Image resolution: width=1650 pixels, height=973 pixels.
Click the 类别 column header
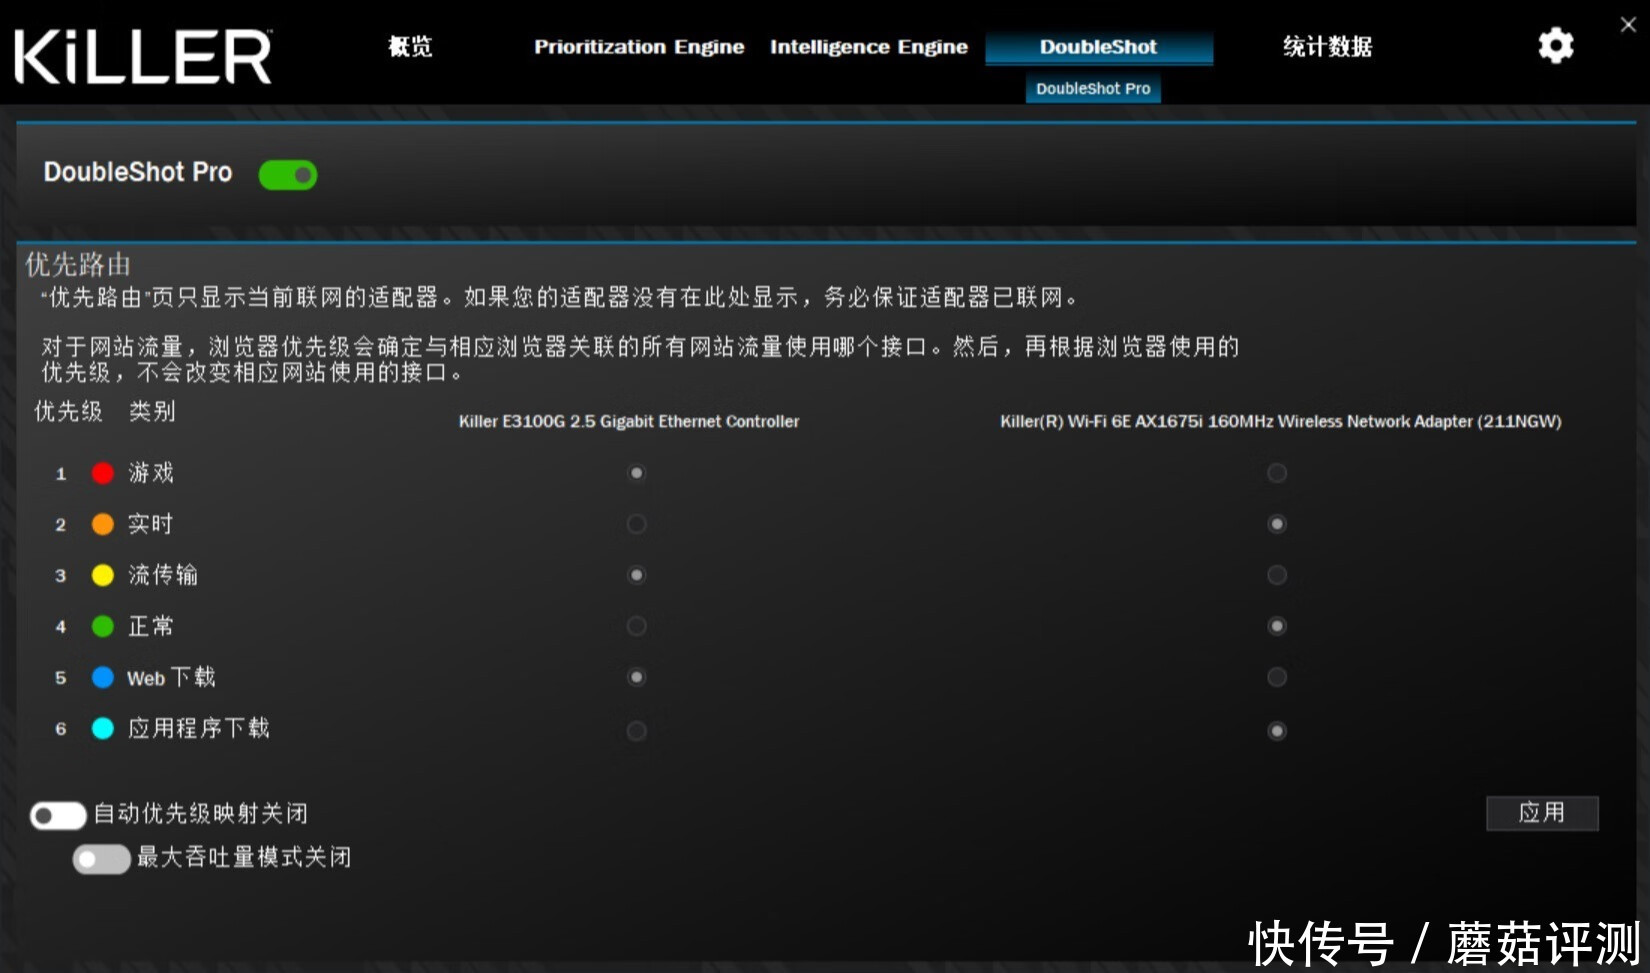152,411
